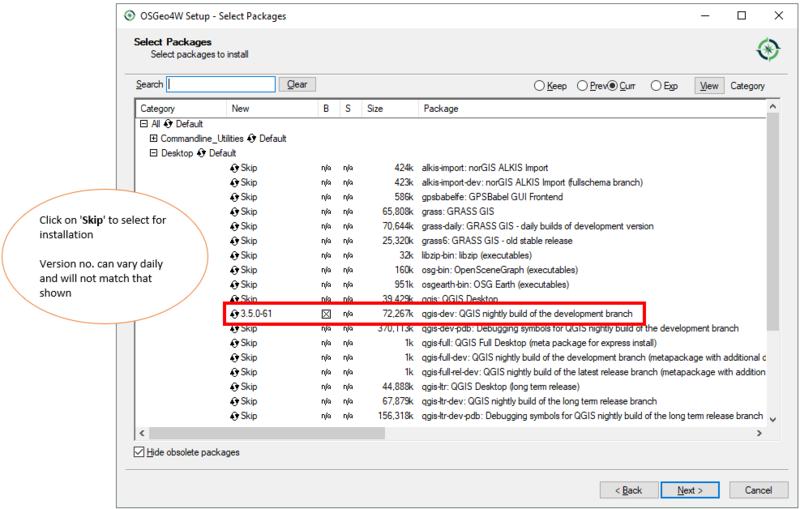Click the Size column header
The height and width of the screenshot is (509, 800).
click(x=374, y=108)
